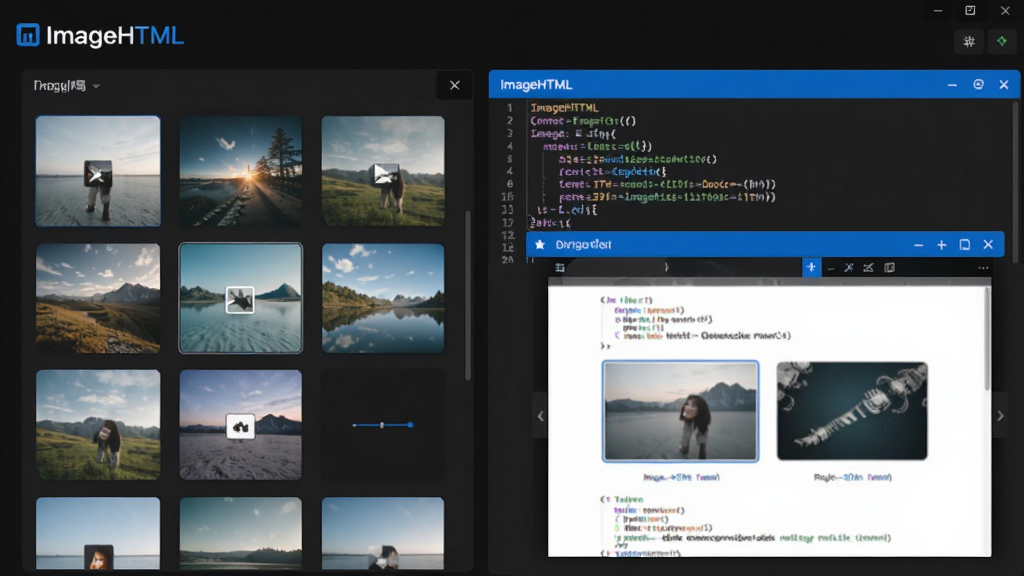
Task: Click overlay icon on gray dusk sand thumbnail
Action: (240, 426)
